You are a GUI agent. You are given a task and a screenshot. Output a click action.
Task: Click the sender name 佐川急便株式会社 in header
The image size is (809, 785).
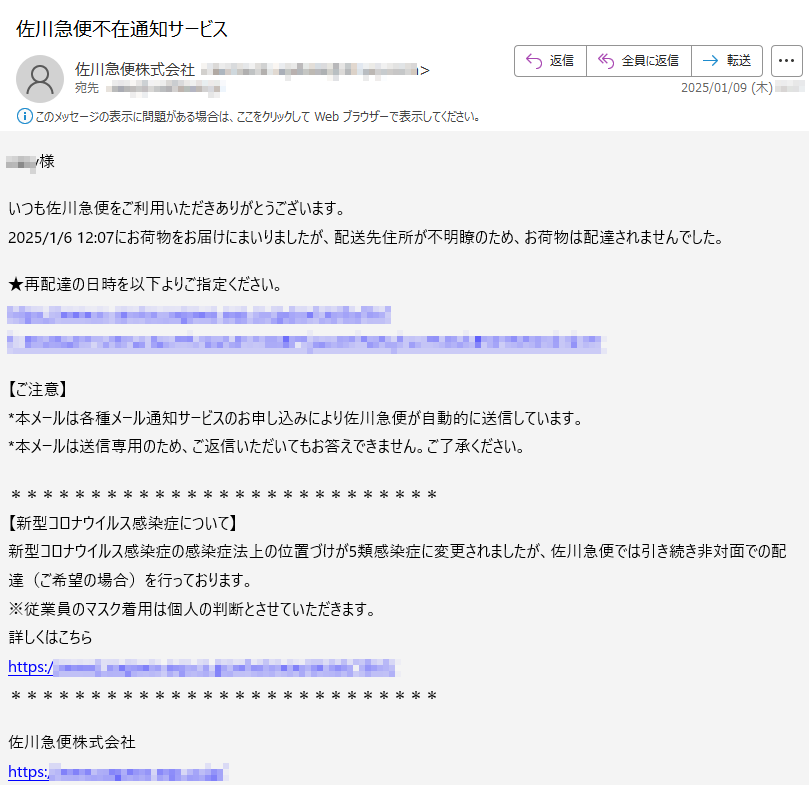coord(135,69)
